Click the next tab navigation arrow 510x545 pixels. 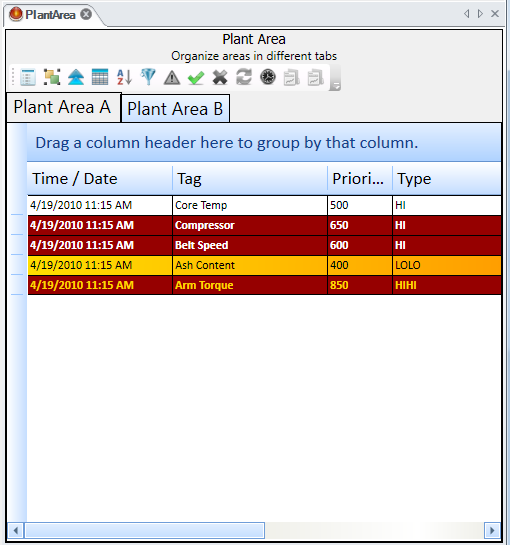[480, 14]
